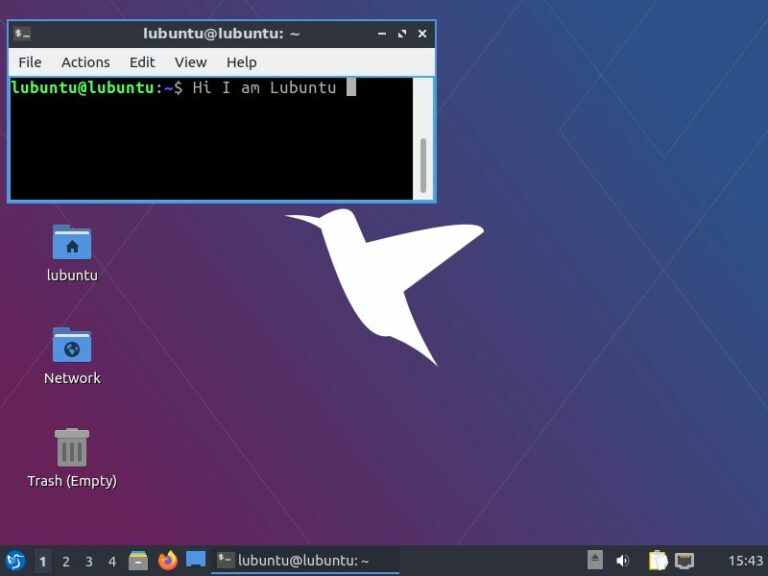Image resolution: width=768 pixels, height=576 pixels.
Task: Close the terminal window
Action: 422,34
